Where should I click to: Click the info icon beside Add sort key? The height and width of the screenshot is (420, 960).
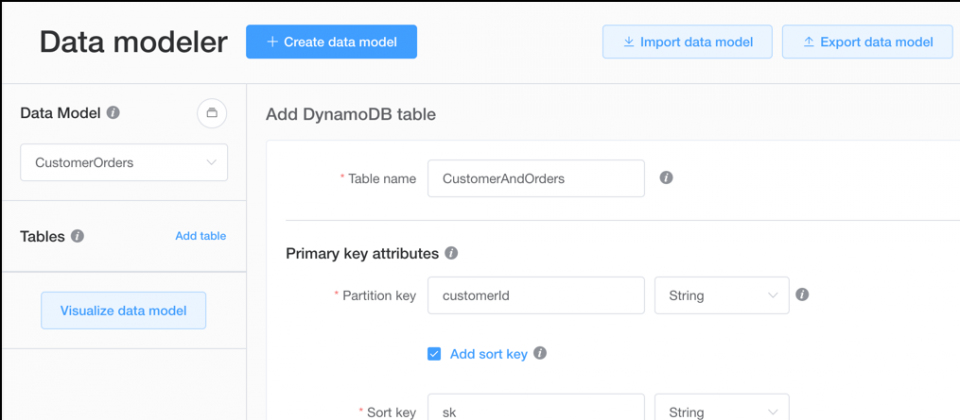[x=539, y=353]
